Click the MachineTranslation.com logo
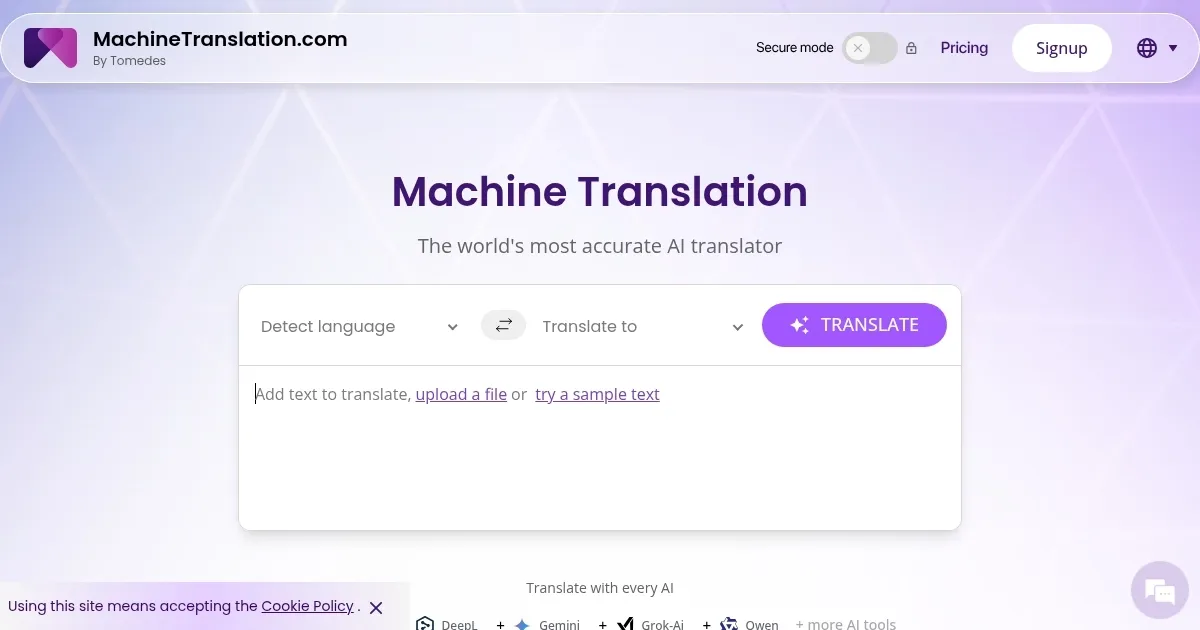The height and width of the screenshot is (630, 1200). click(50, 47)
